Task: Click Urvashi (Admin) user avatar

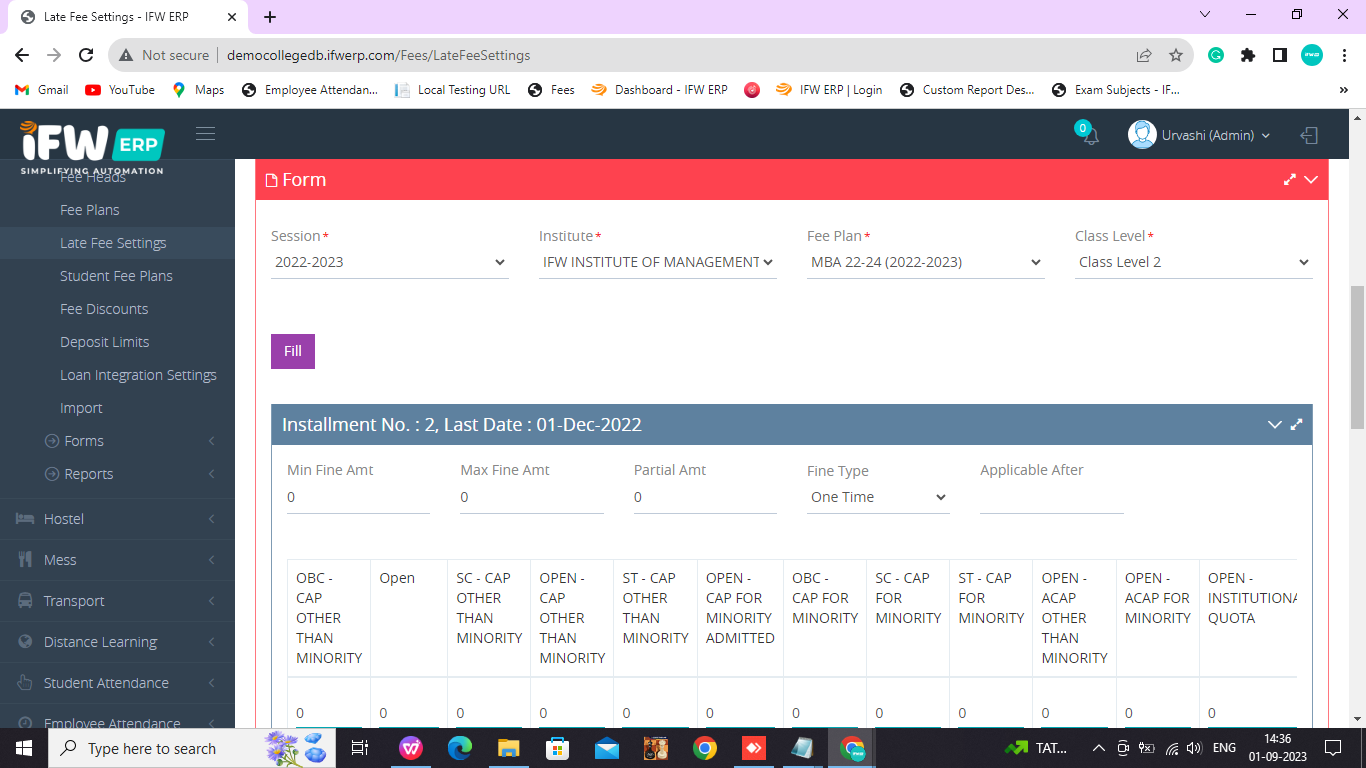Action: (1142, 135)
